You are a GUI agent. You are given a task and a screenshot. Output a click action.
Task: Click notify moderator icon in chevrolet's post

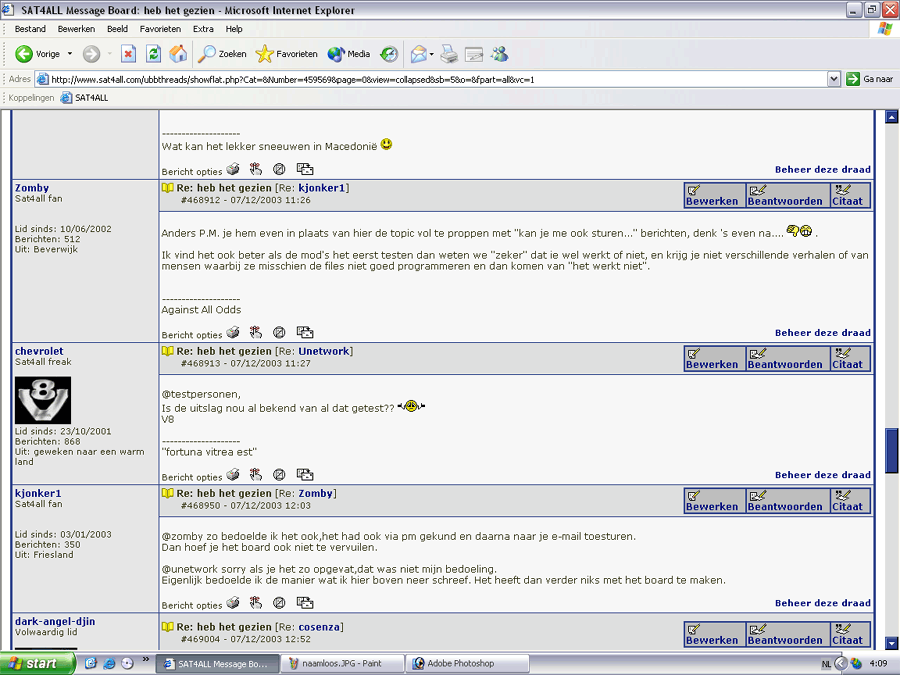pyautogui.click(x=279, y=474)
